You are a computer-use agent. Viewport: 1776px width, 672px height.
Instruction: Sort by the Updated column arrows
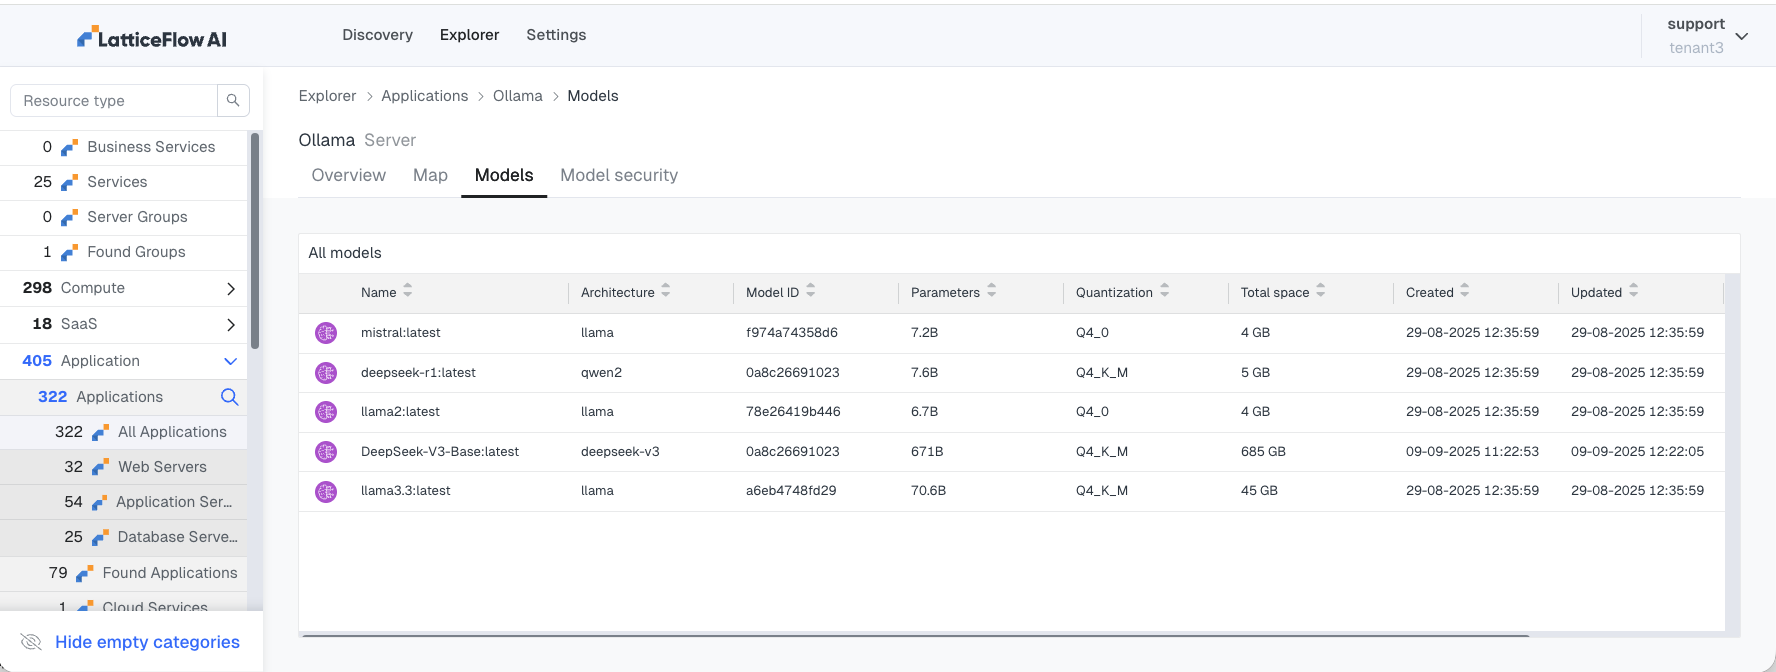1634,291
